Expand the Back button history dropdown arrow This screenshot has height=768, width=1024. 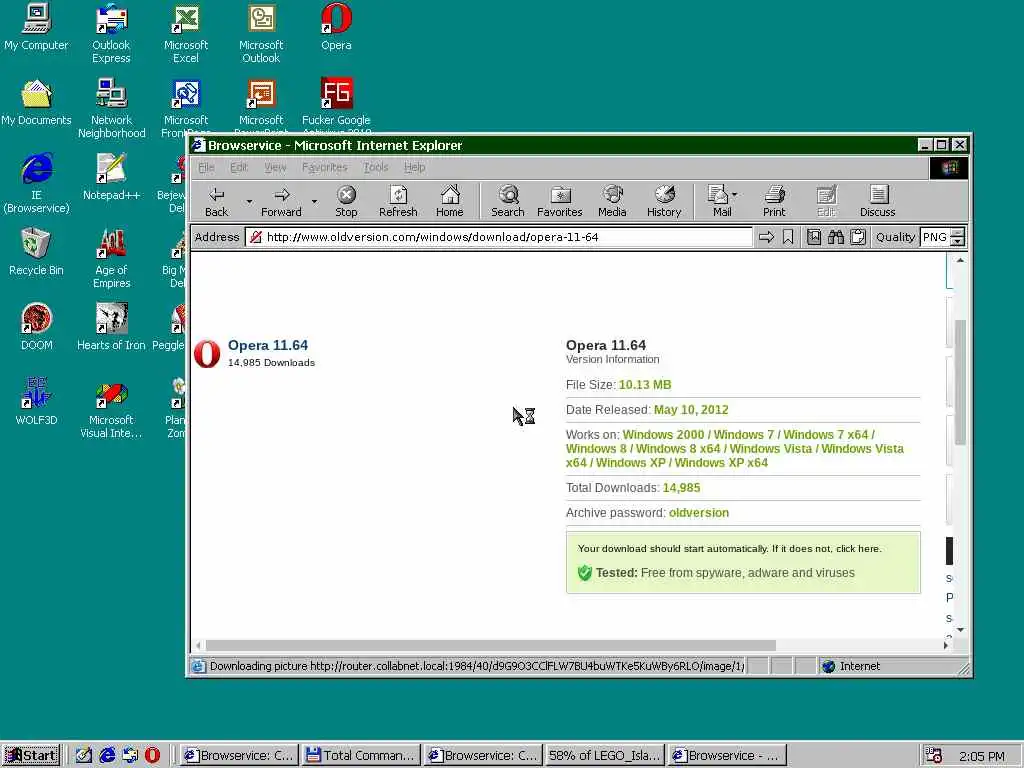[249, 201]
